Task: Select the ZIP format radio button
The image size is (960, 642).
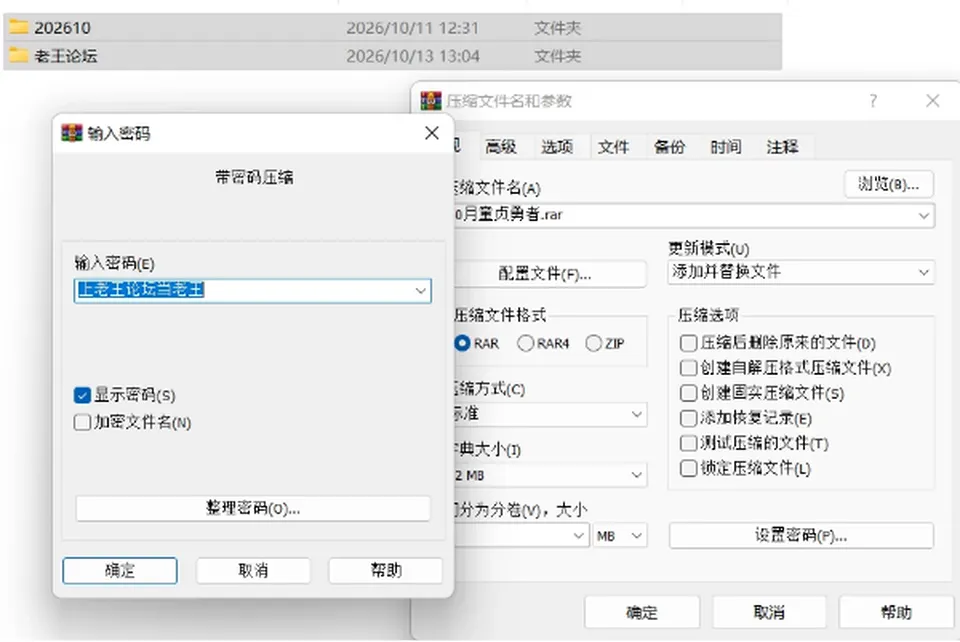Action: coord(593,343)
